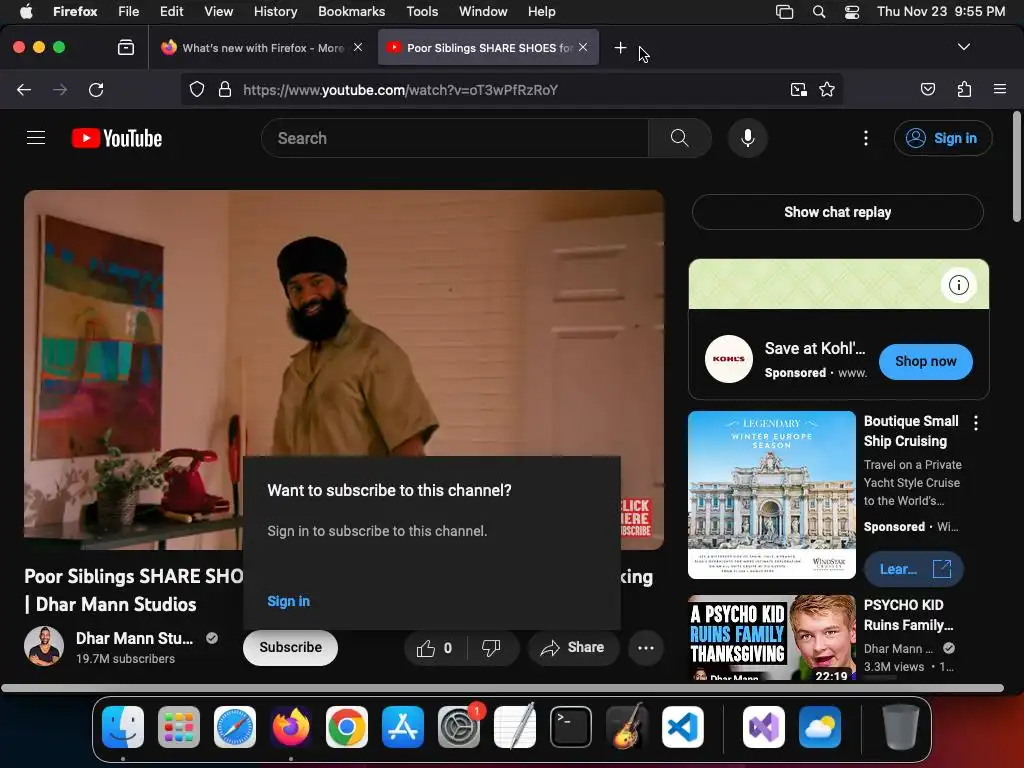The image size is (1024, 768).
Task: Open Firefox extensions puzzle icon
Action: 964,89
